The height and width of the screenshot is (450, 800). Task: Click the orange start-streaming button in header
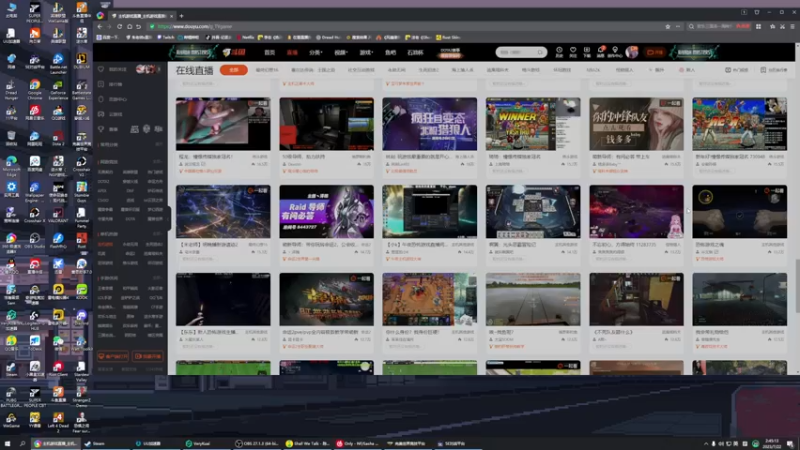click(655, 52)
